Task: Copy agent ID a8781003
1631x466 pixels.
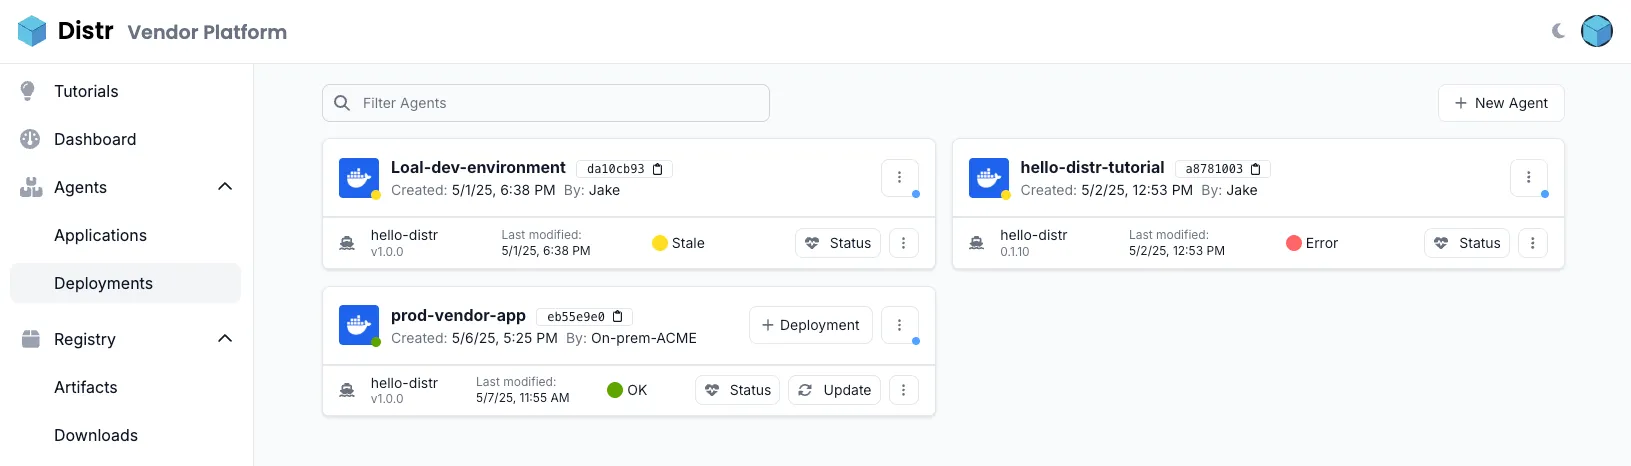Action: click(1256, 169)
